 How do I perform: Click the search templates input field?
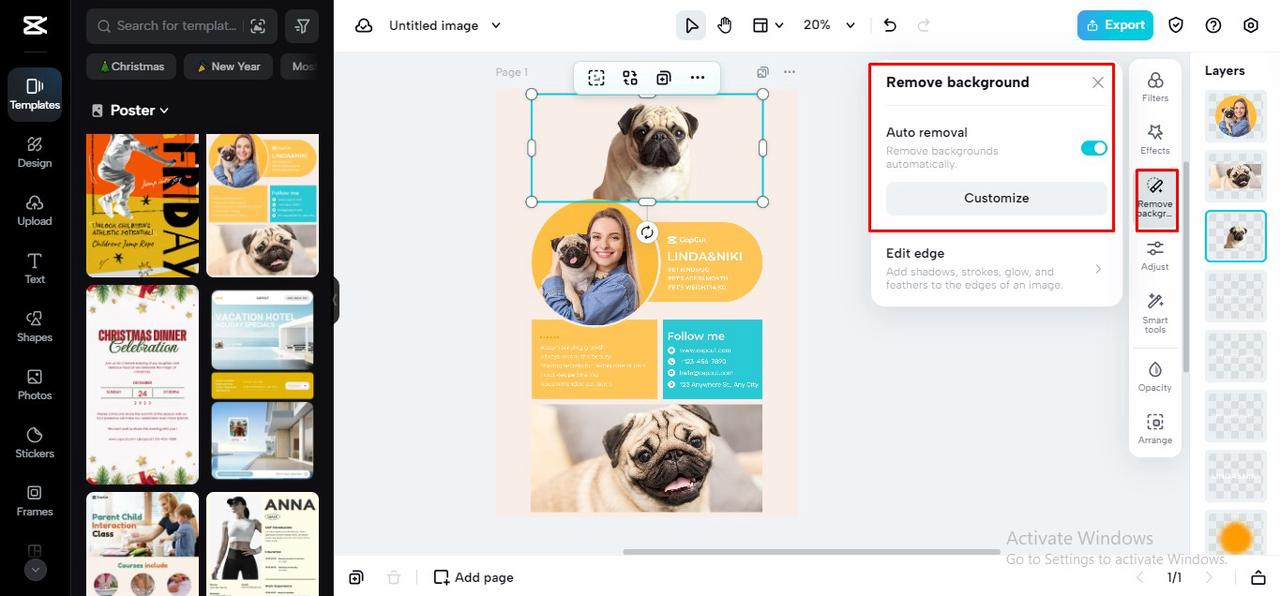point(175,26)
